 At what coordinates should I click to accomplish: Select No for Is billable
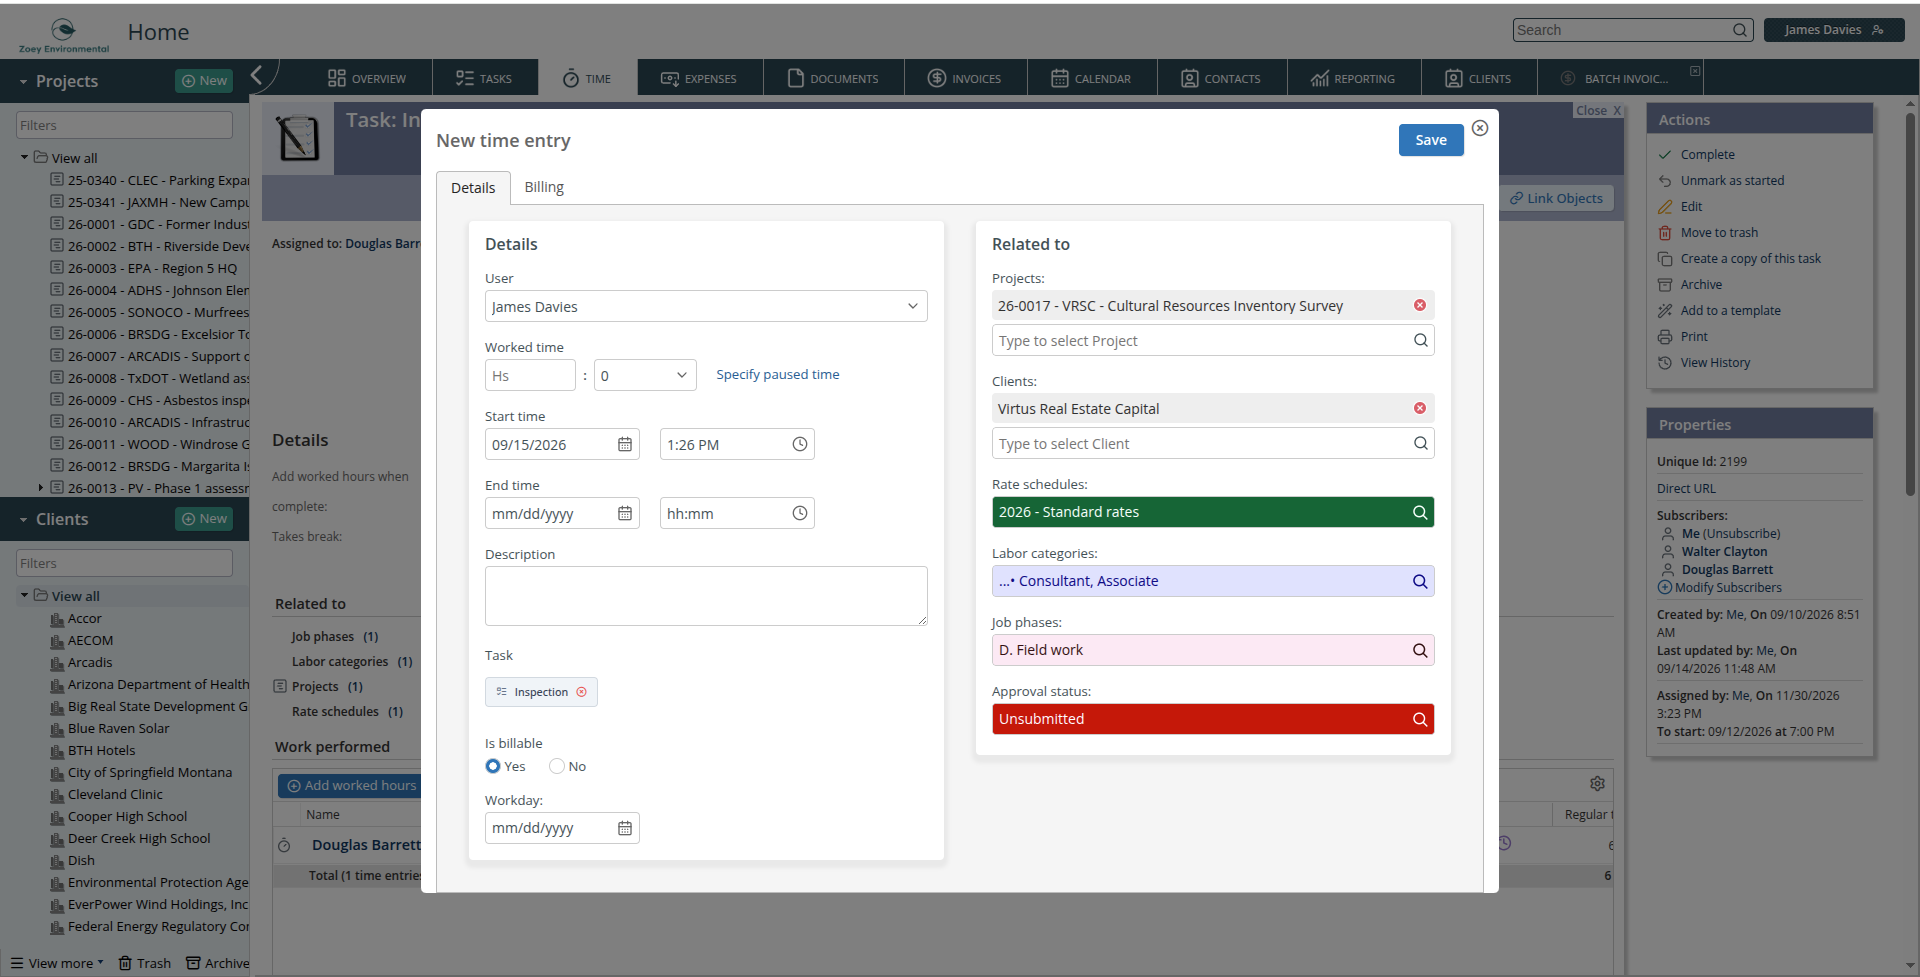point(557,767)
